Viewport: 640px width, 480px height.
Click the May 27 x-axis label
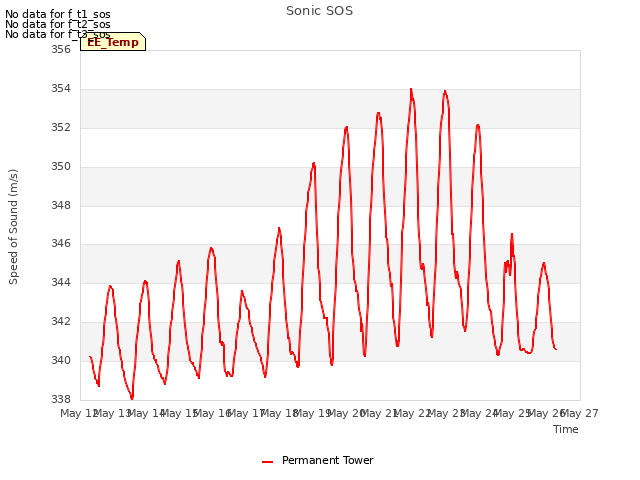point(580,413)
